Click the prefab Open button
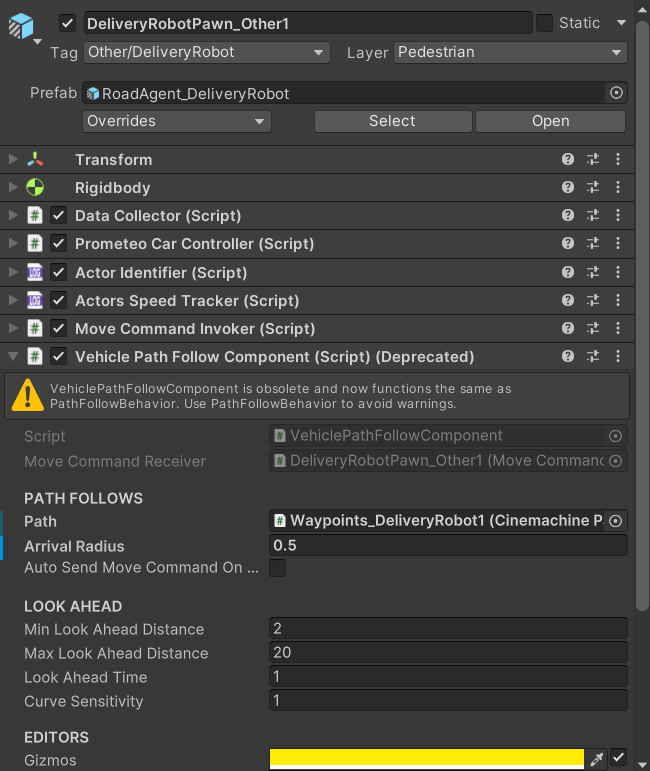Image resolution: width=650 pixels, height=771 pixels. coord(551,121)
